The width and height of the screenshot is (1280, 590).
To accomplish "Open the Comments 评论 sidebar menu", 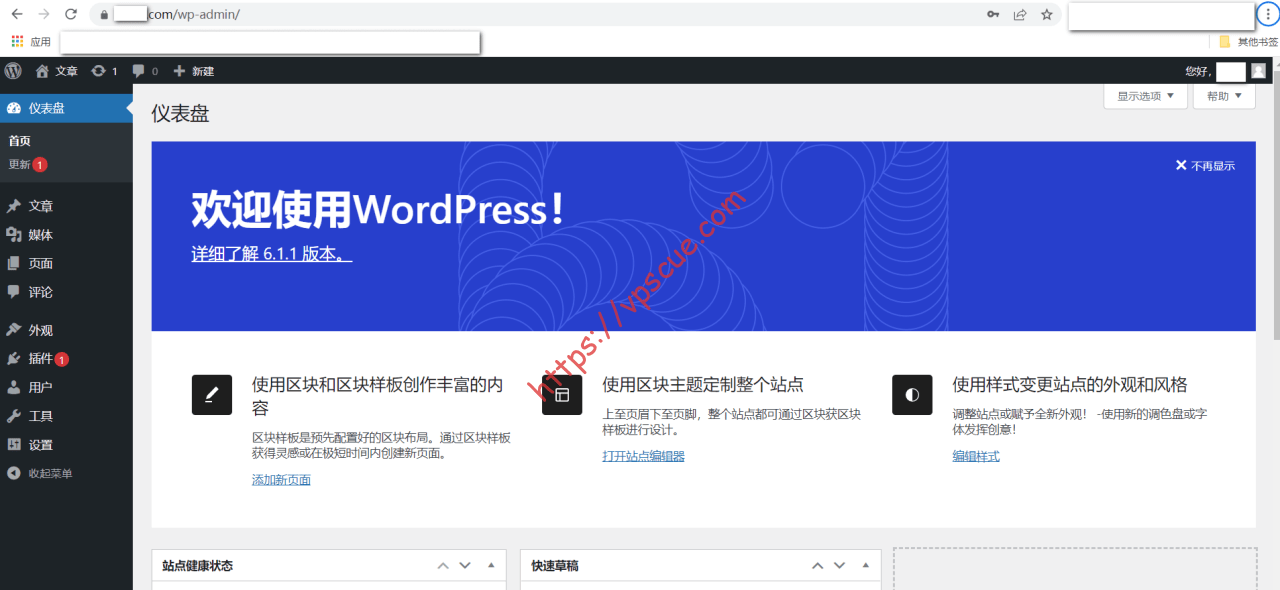I will 66,292.
